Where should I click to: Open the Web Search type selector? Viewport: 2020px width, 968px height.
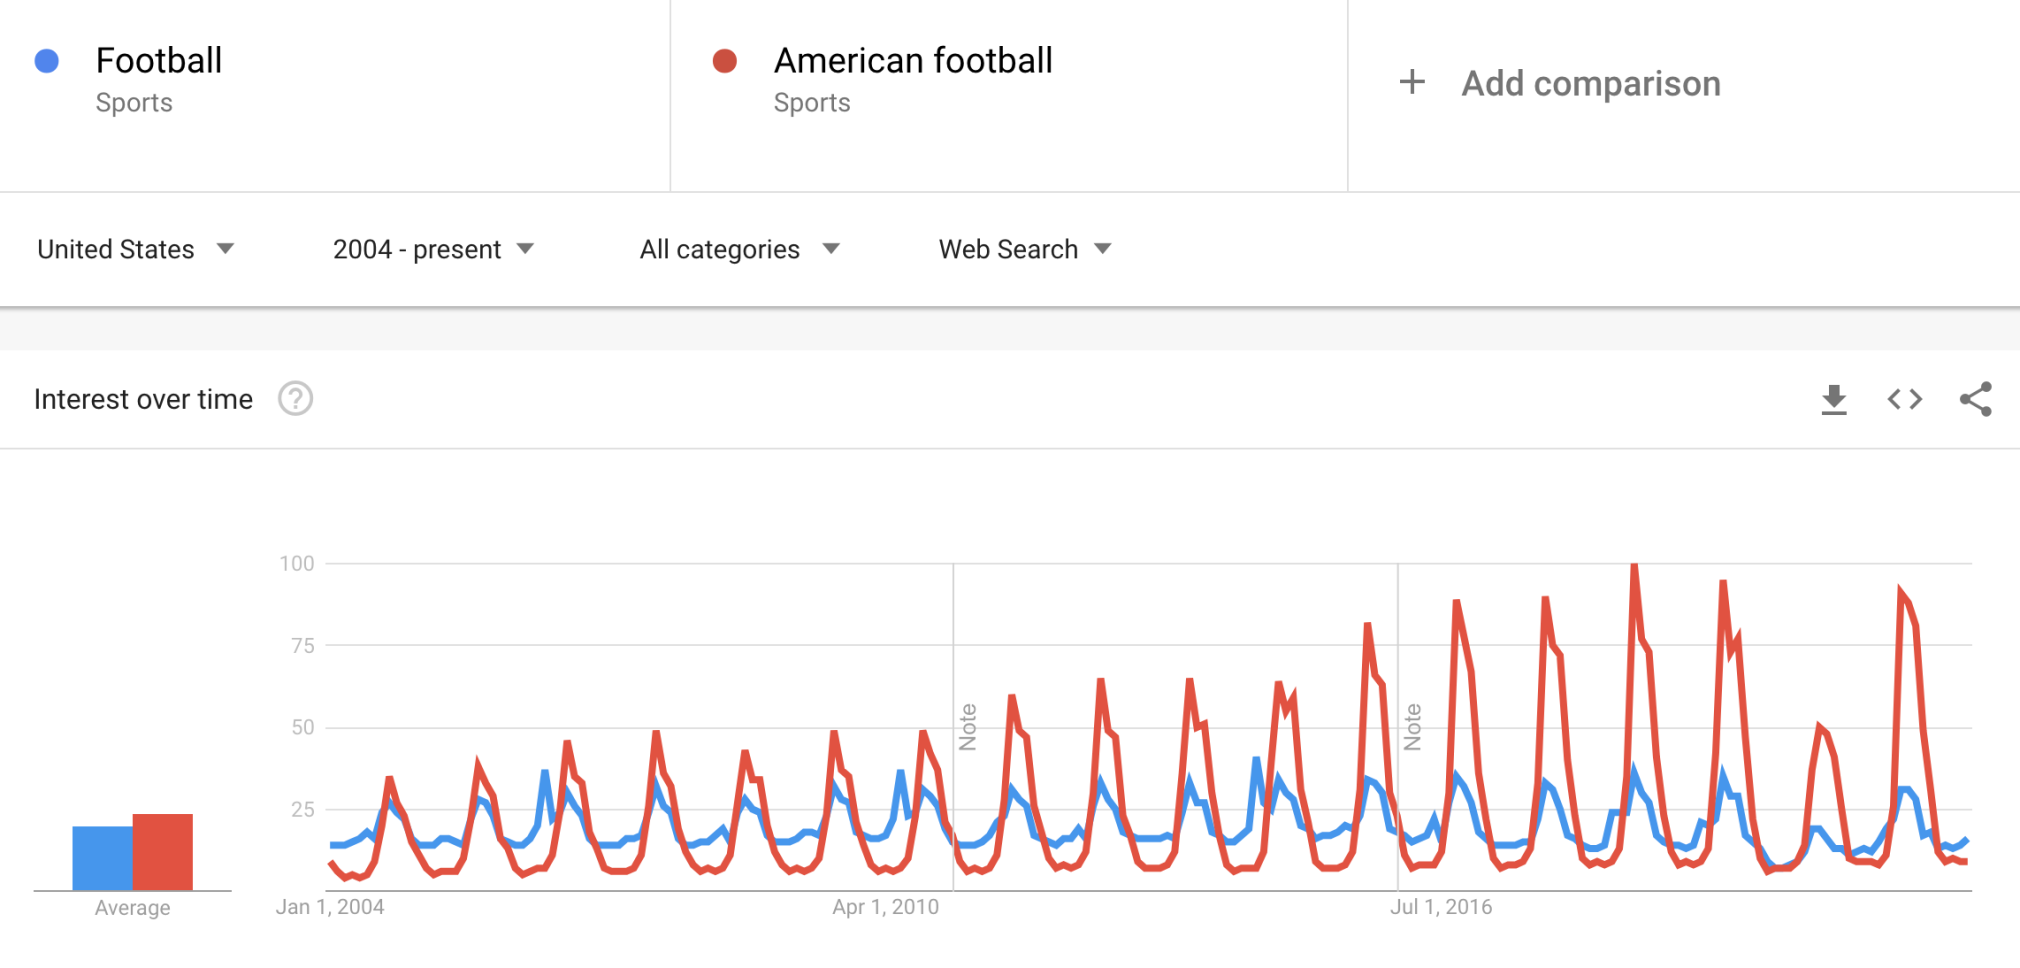[1023, 249]
